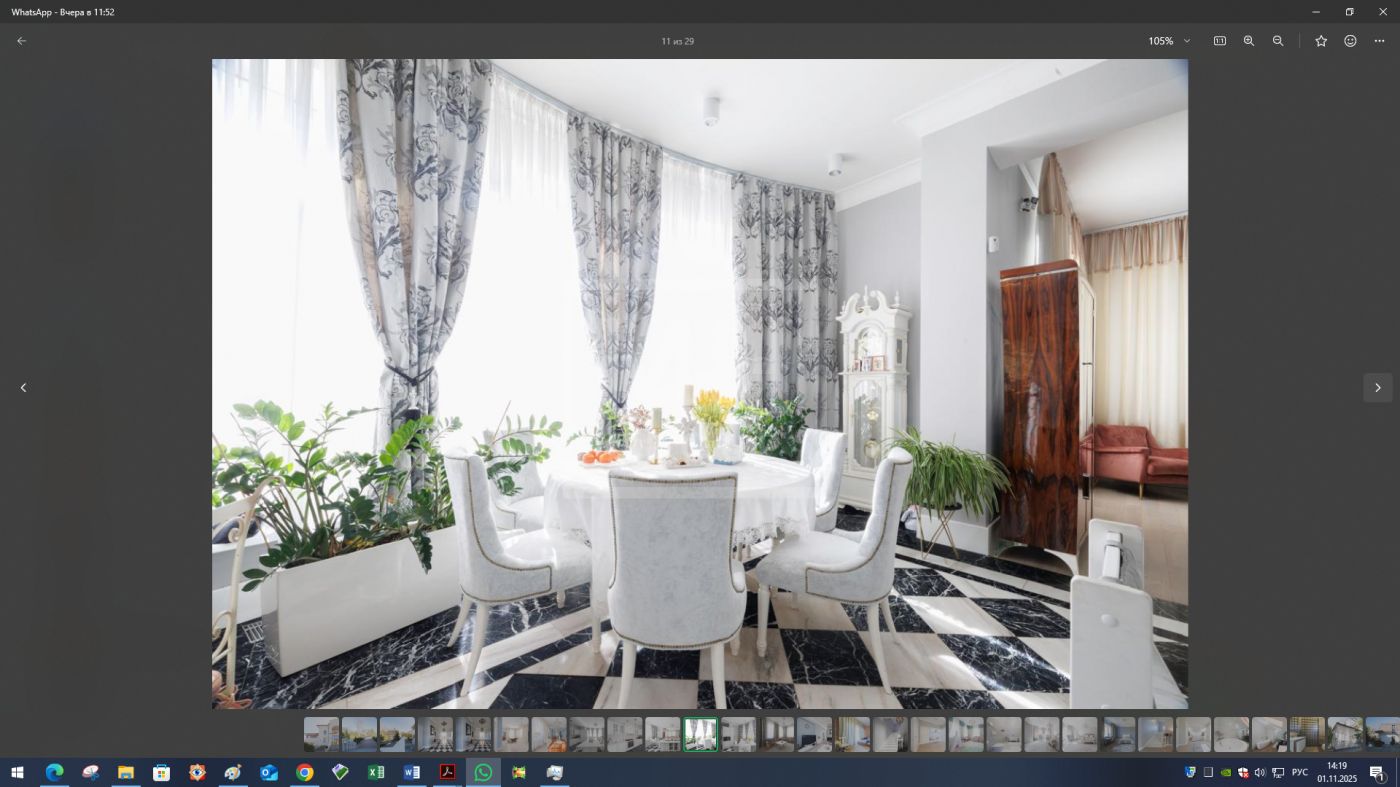Click the back arrow in the viewer
This screenshot has height=787, width=1400.
(x=21, y=41)
